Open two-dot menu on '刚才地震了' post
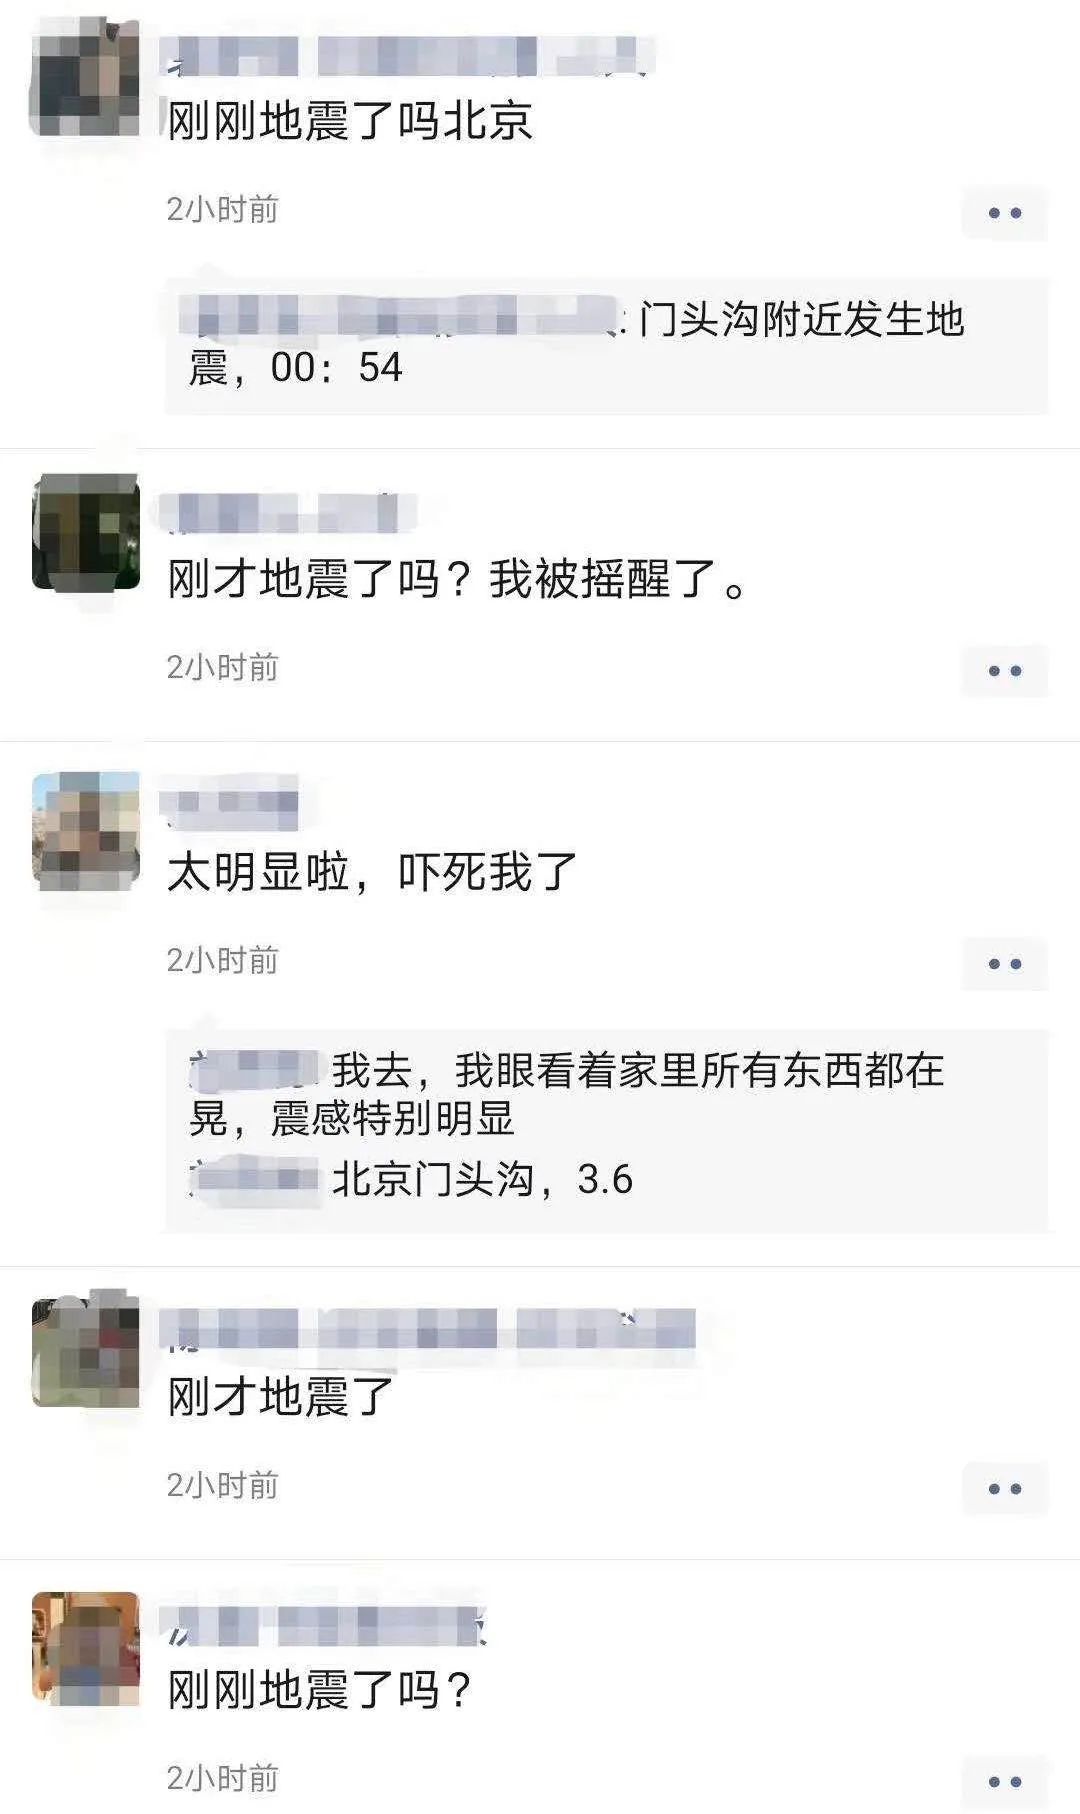Screen dimensions: 1080x1814 (1004, 1489)
